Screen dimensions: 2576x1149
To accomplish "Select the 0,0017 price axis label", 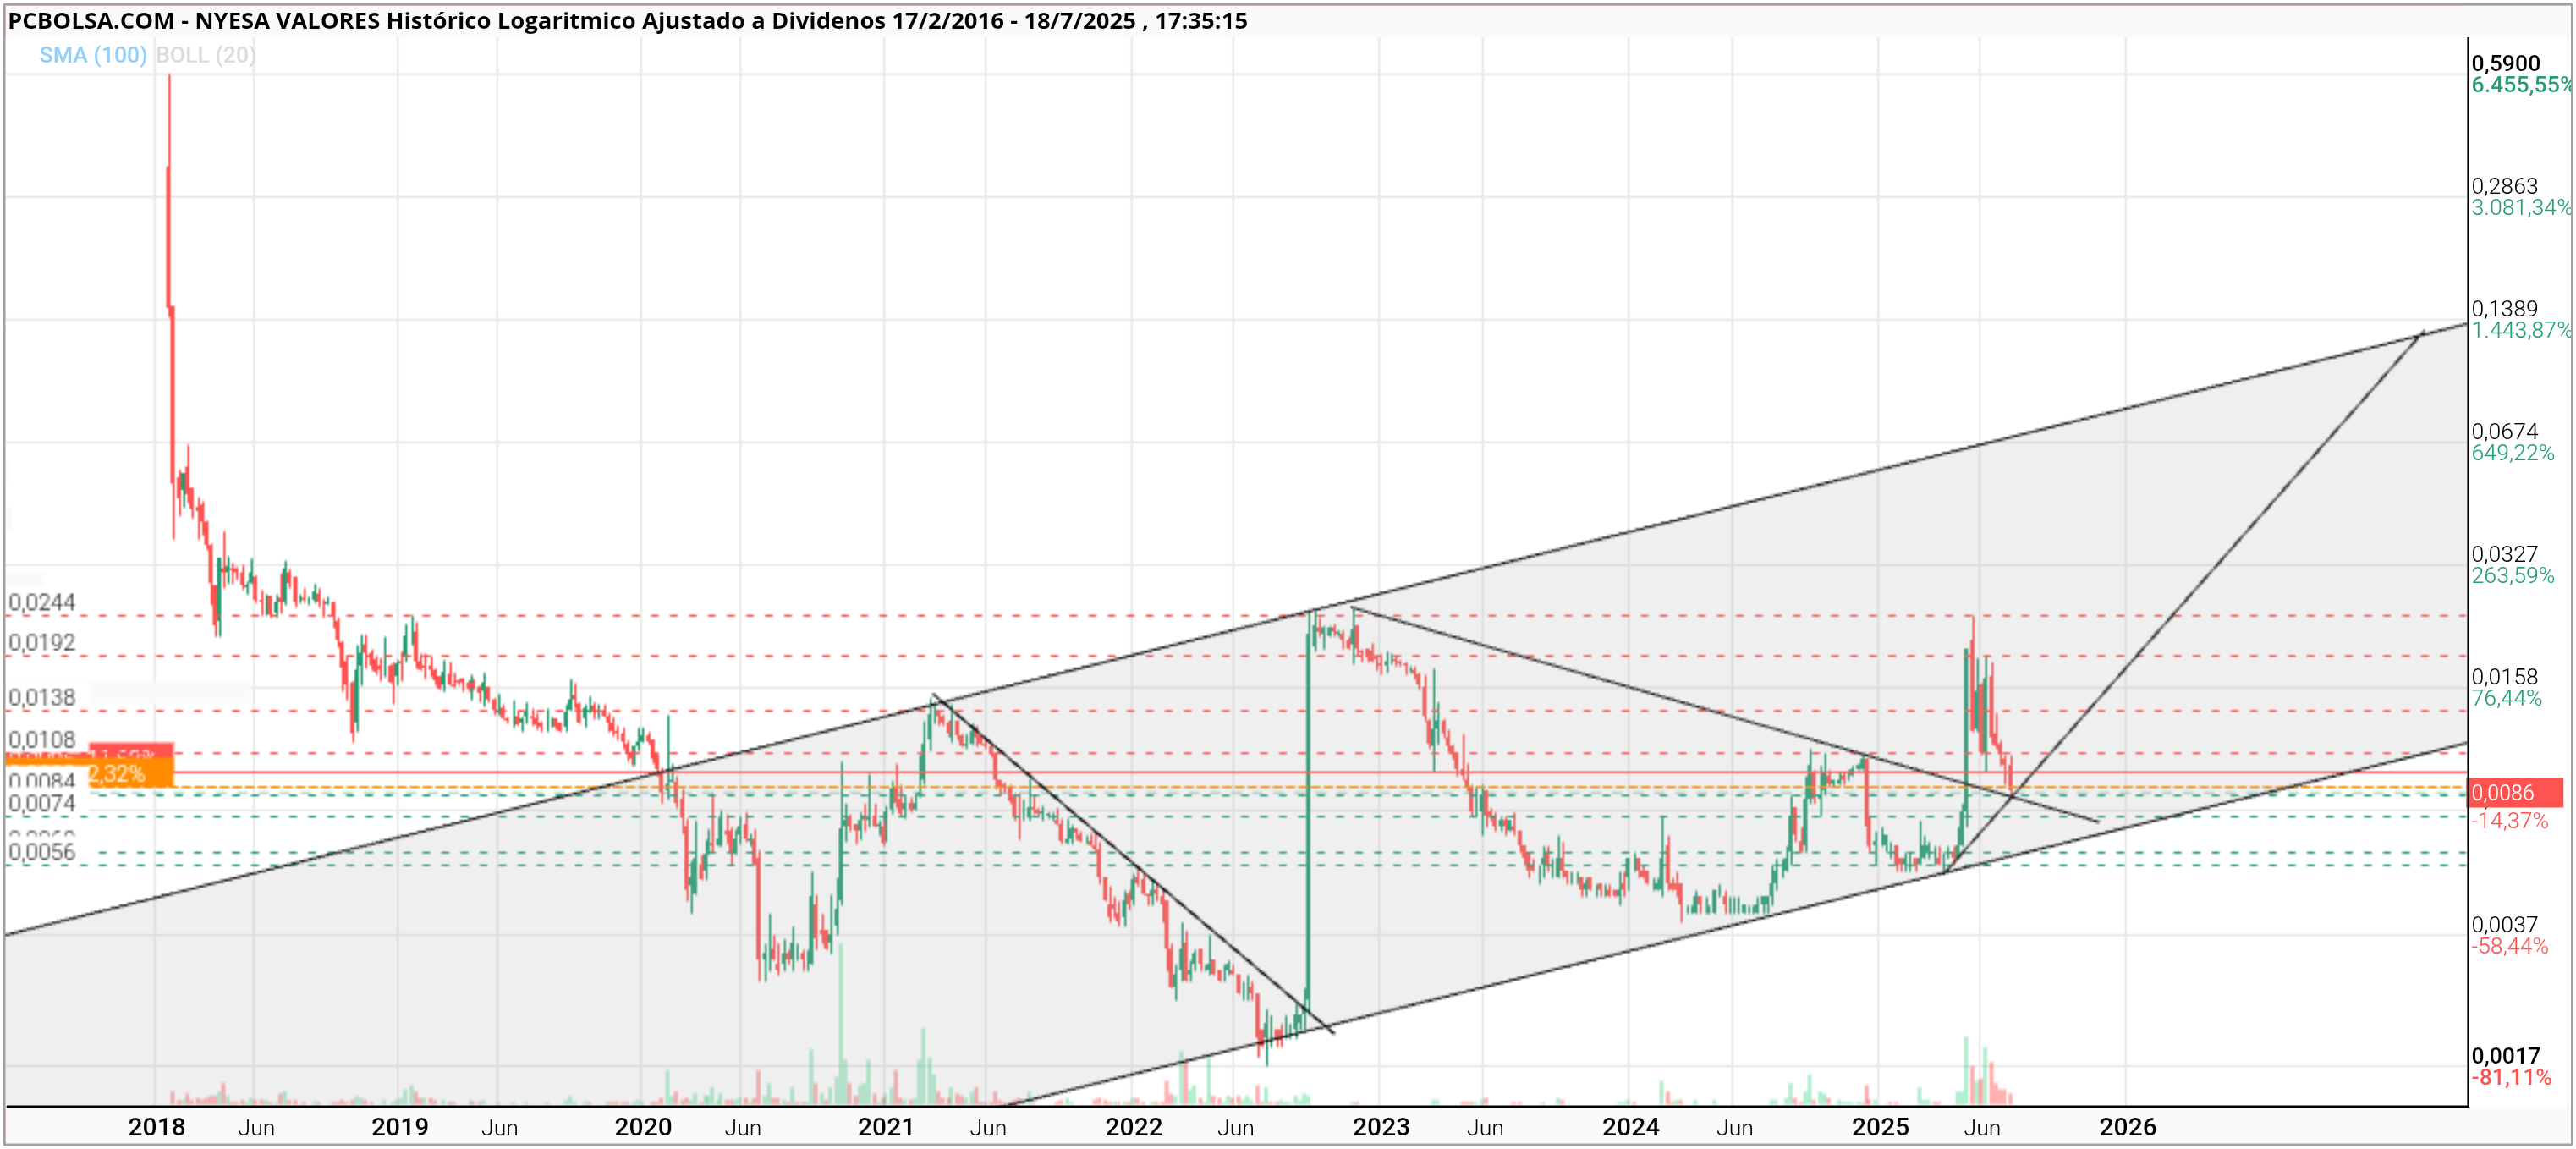I will (x=2505, y=1056).
